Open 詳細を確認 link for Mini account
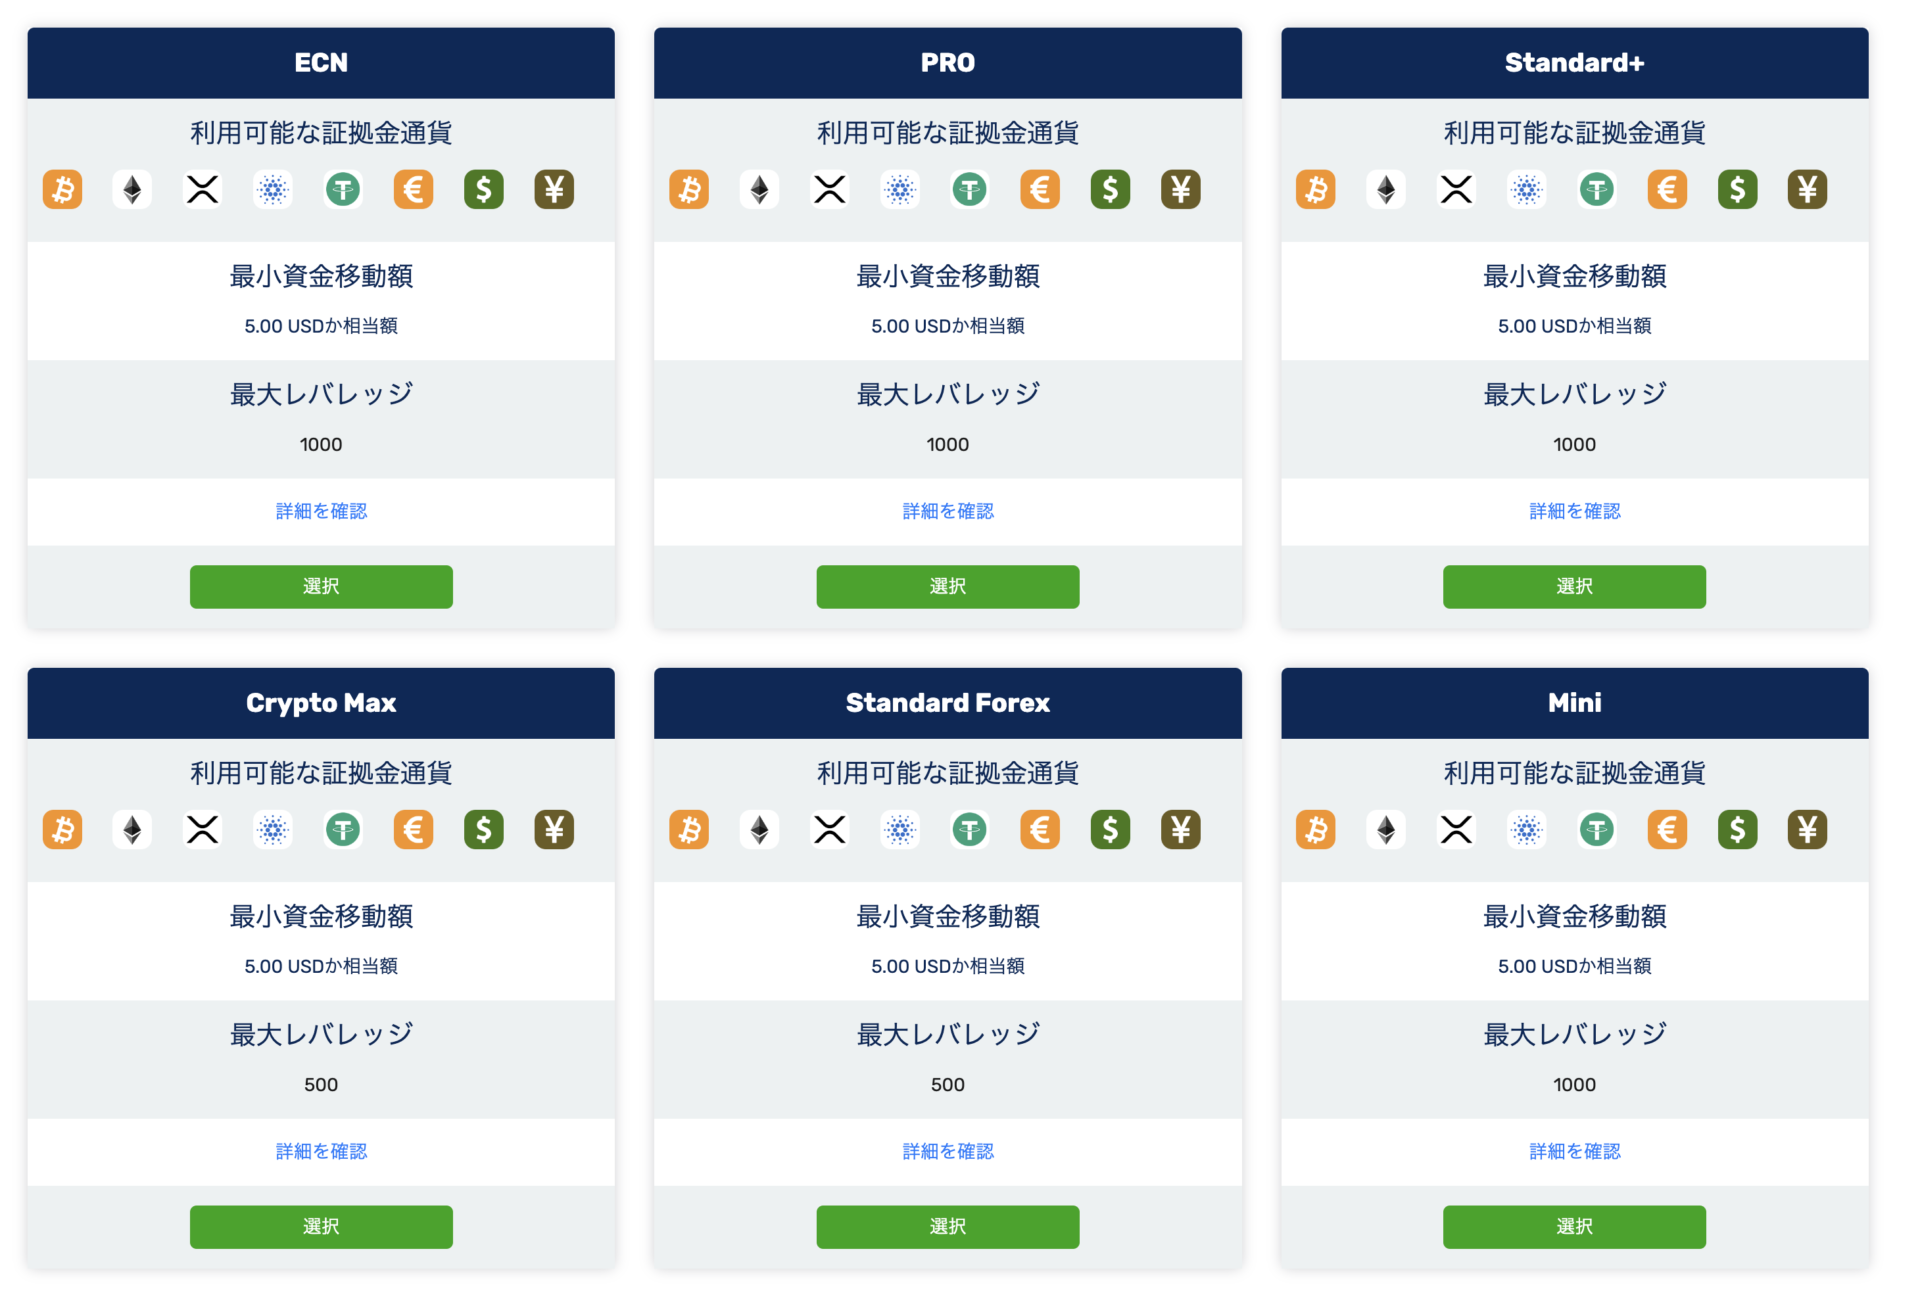The image size is (1920, 1312). 1575,1151
